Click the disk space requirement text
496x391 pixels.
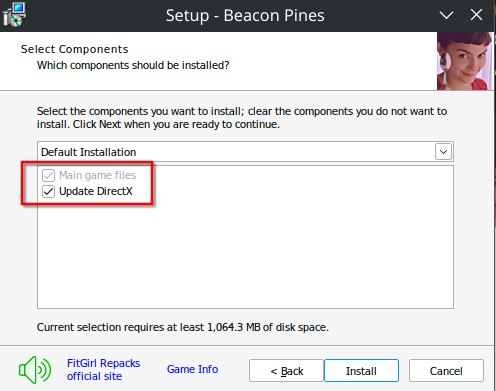point(183,327)
